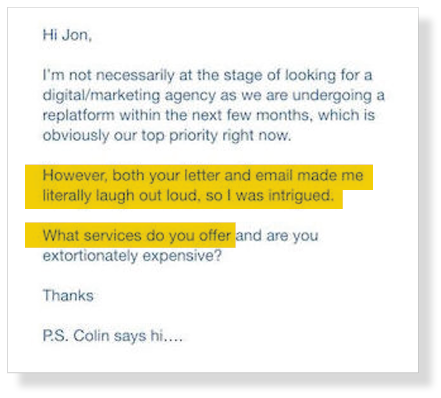The height and width of the screenshot is (398, 441).
Task: Click the sign-off 'Thanks'
Action: (68, 296)
